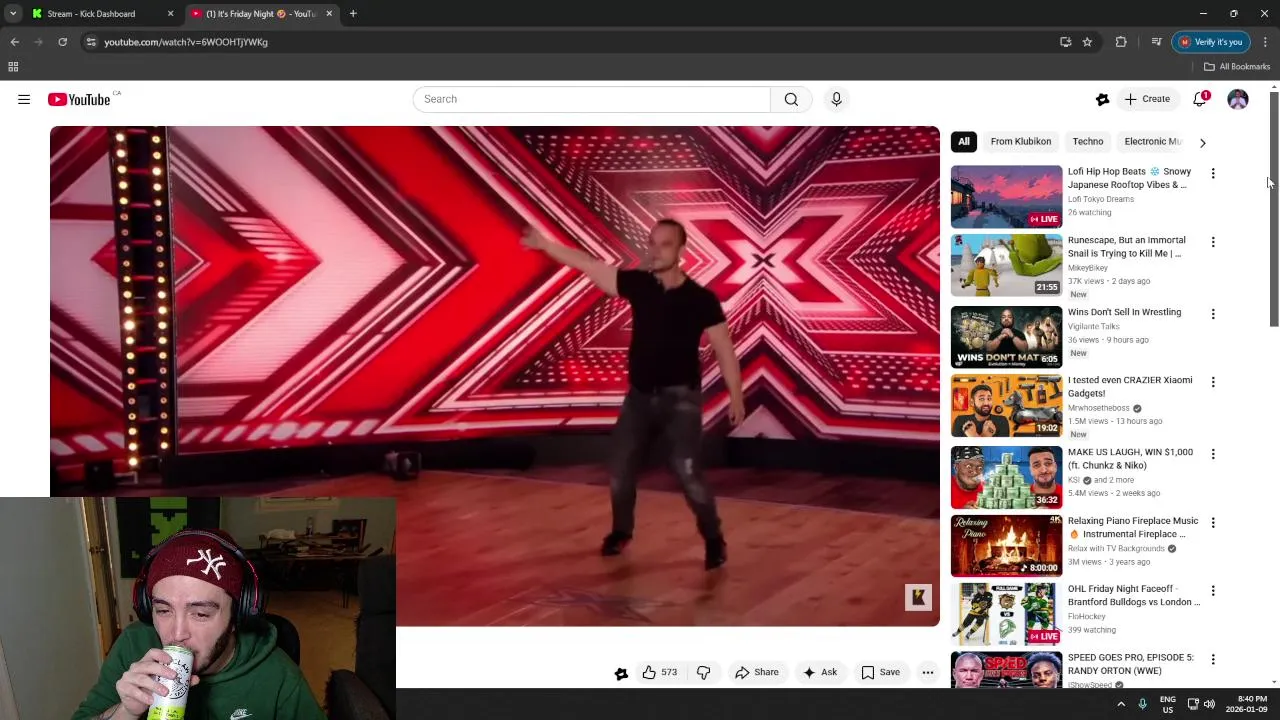Open options for MAKE US LAUGH video
The image size is (1280, 720).
click(1213, 454)
